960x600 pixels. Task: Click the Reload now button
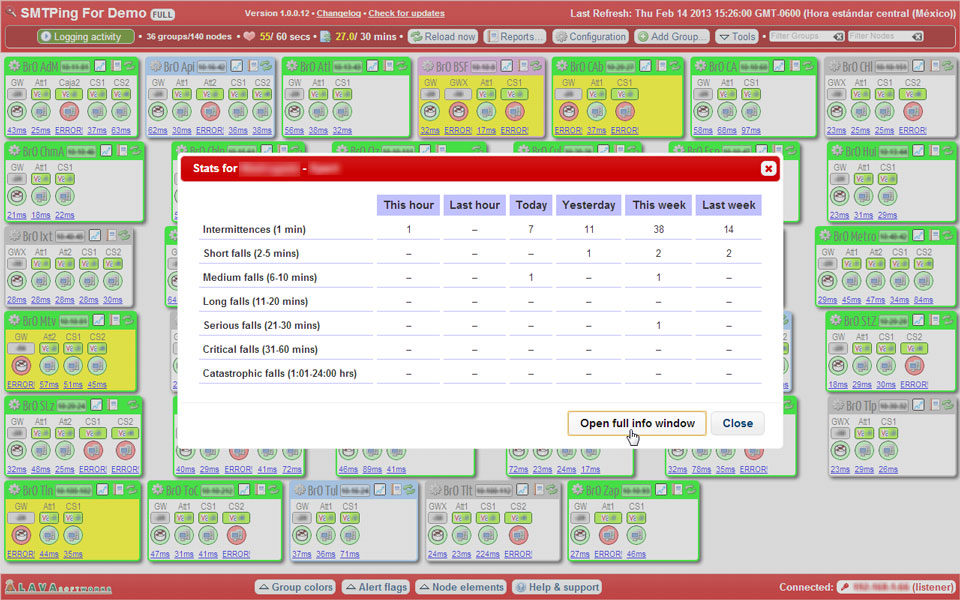tap(442, 37)
